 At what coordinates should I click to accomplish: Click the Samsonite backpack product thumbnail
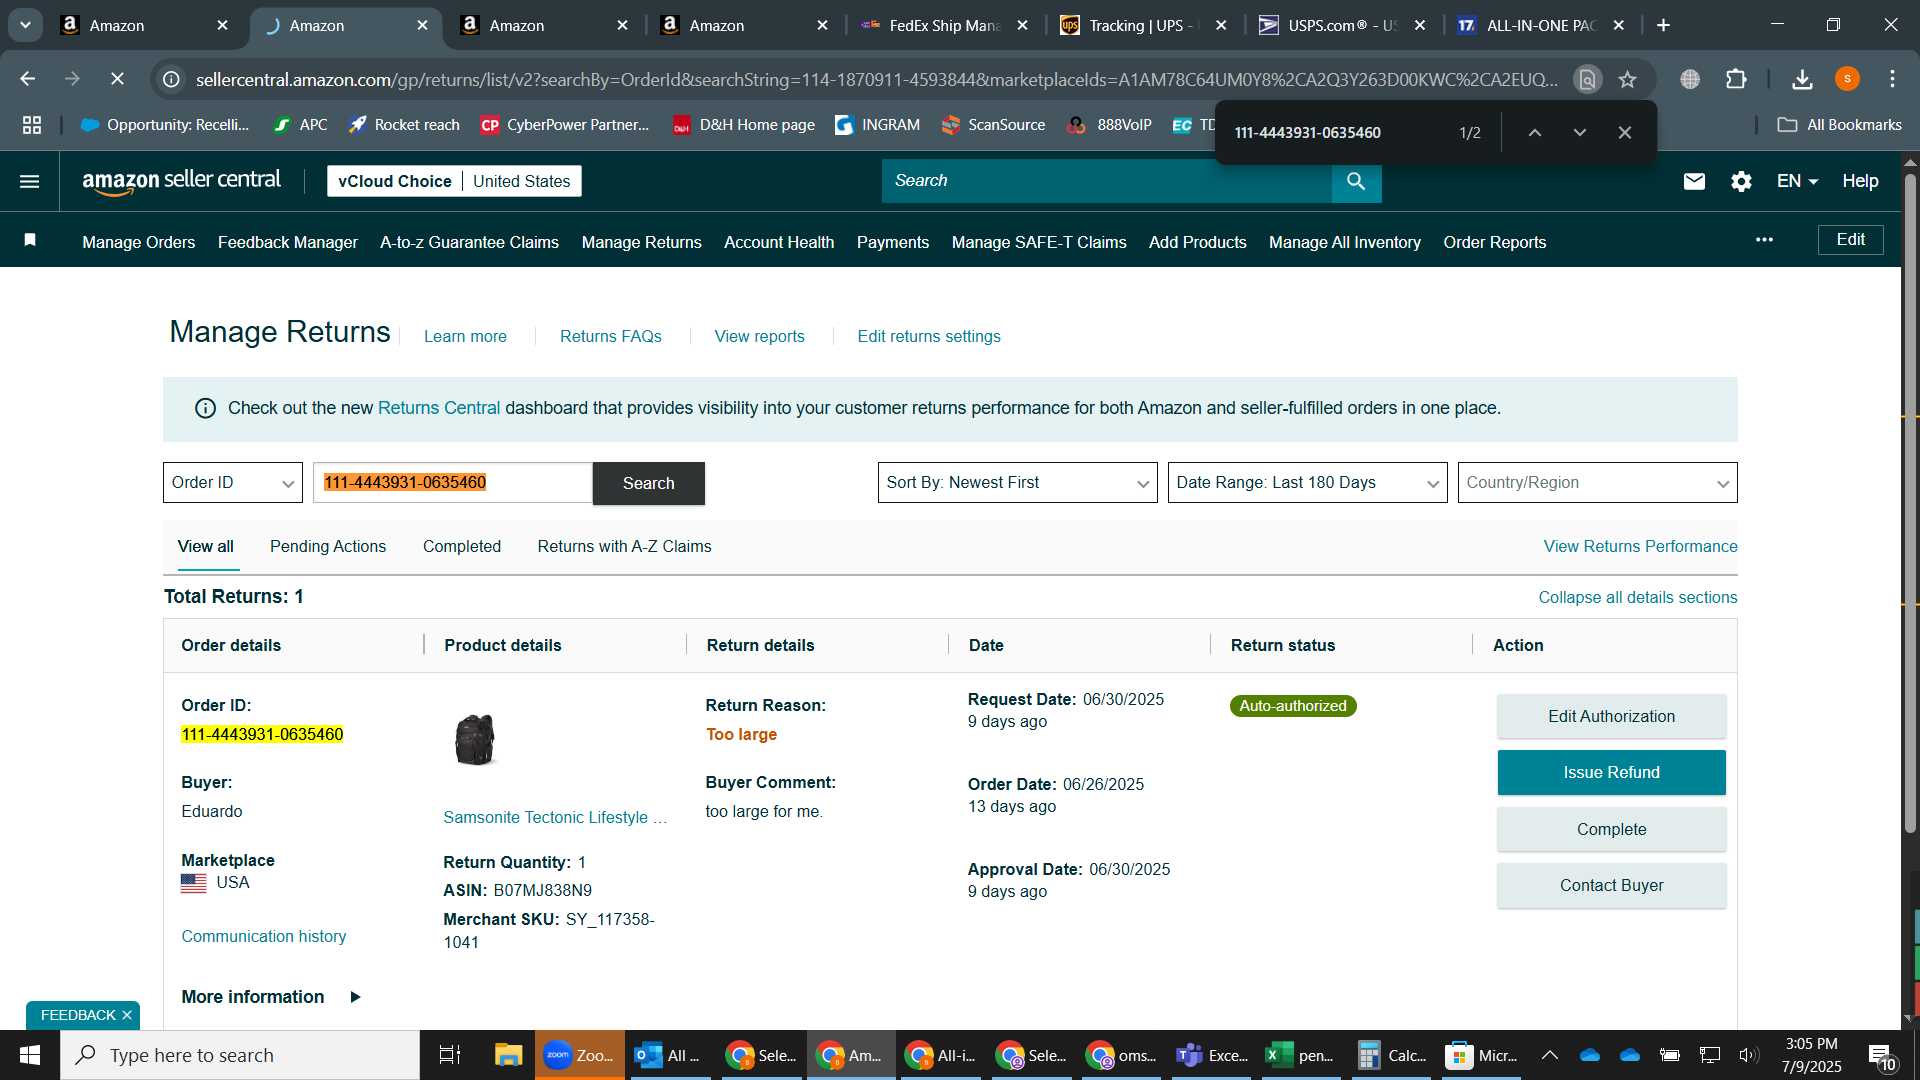point(474,740)
